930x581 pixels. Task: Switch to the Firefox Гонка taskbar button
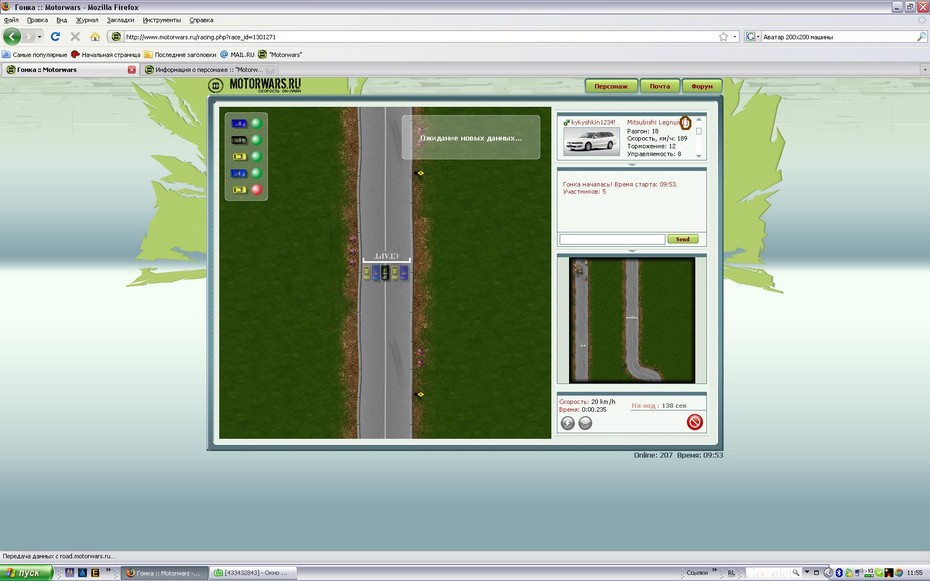coord(165,573)
